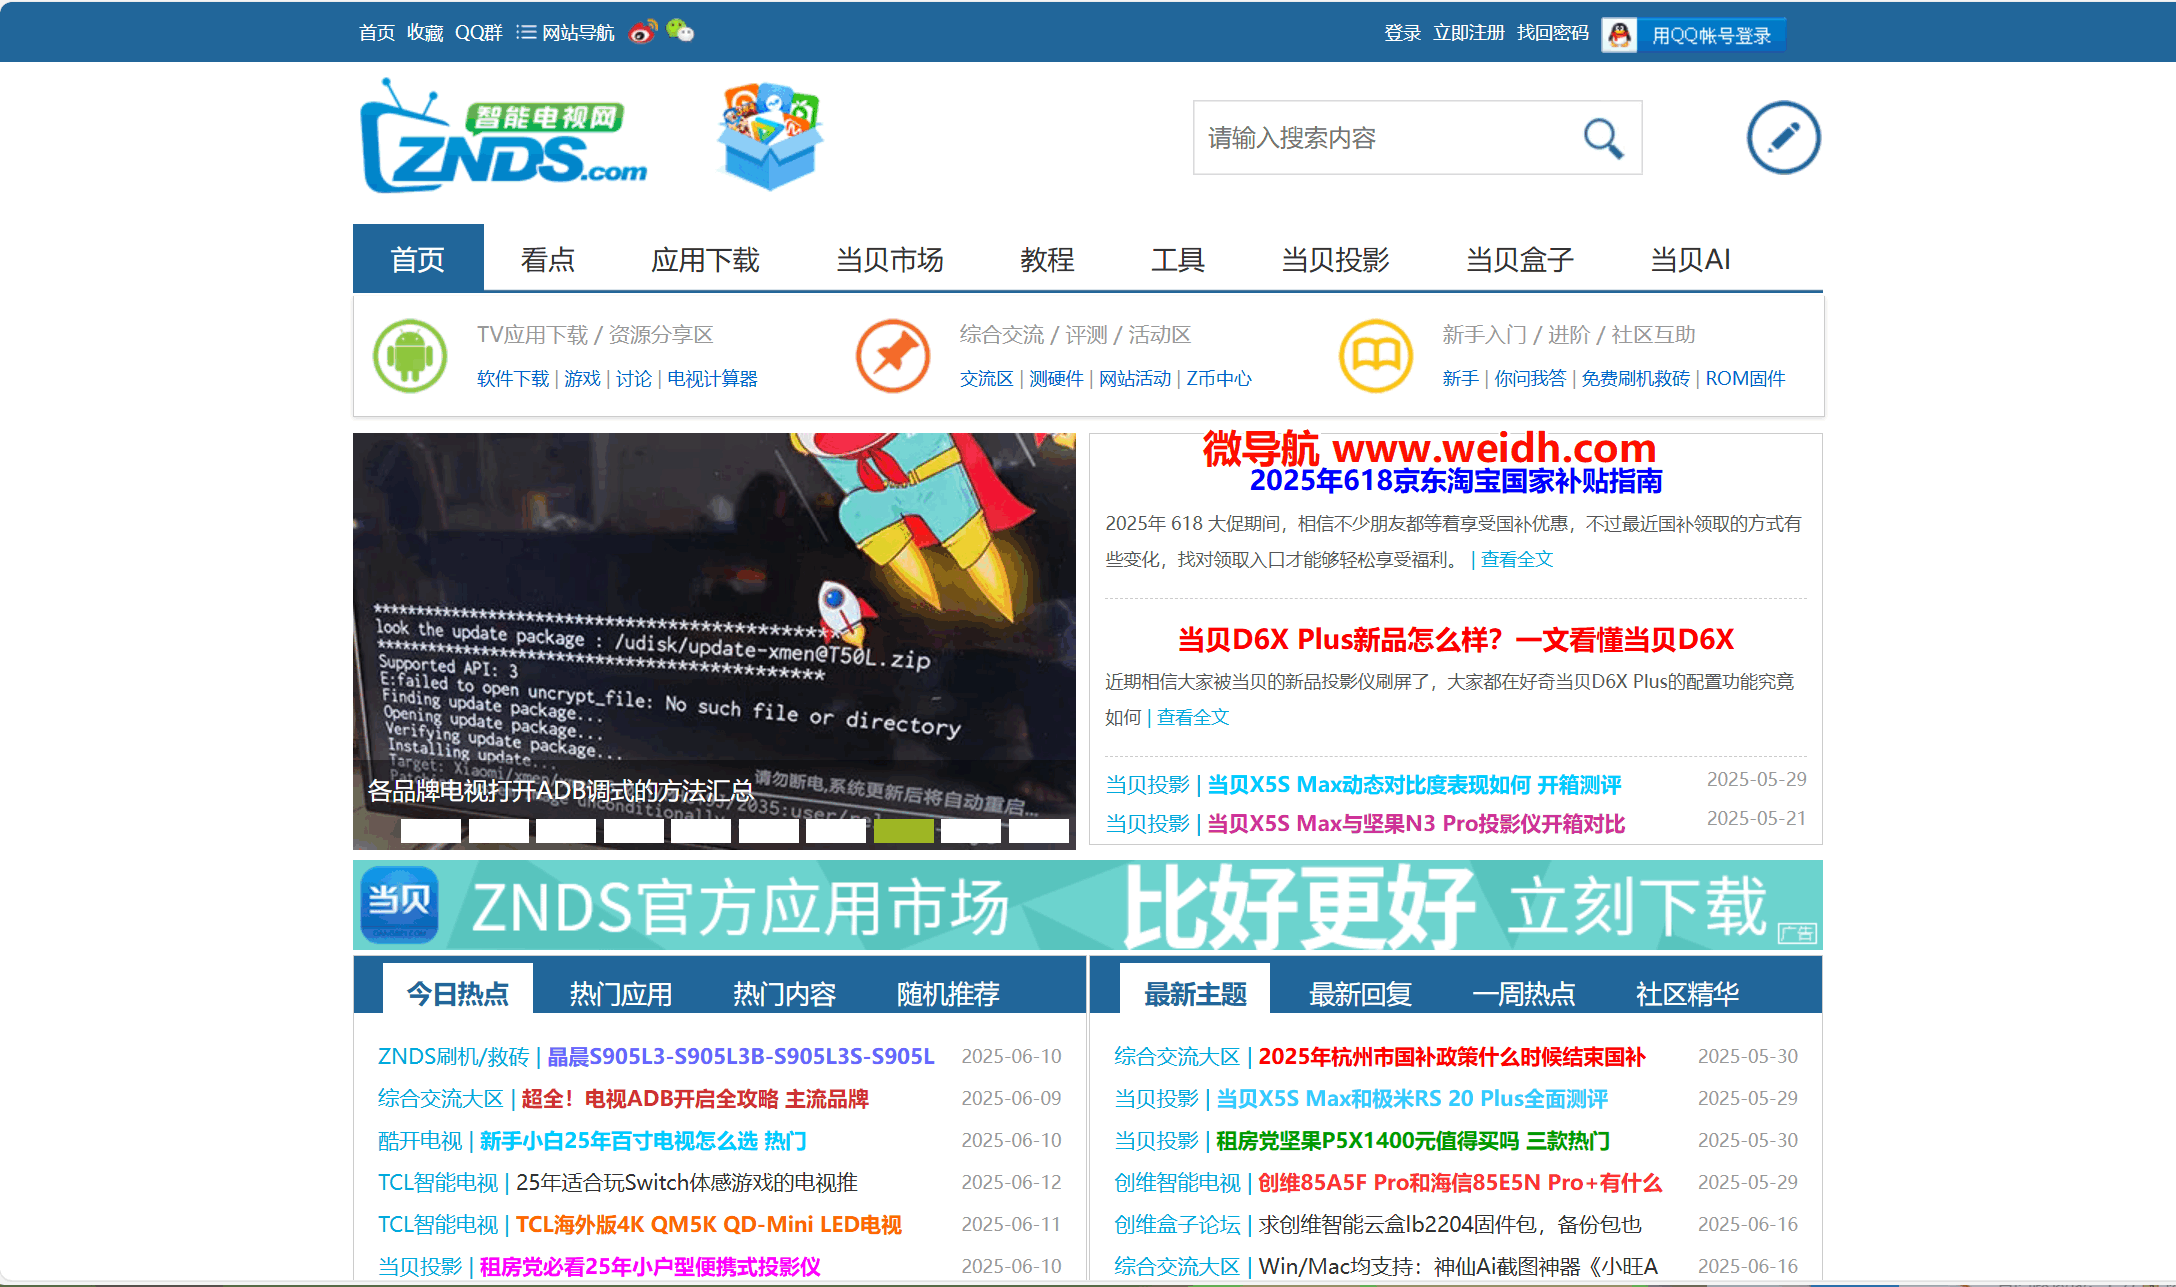The image size is (2176, 1287).
Task: Switch to 今日热点 tab
Action: [x=458, y=993]
